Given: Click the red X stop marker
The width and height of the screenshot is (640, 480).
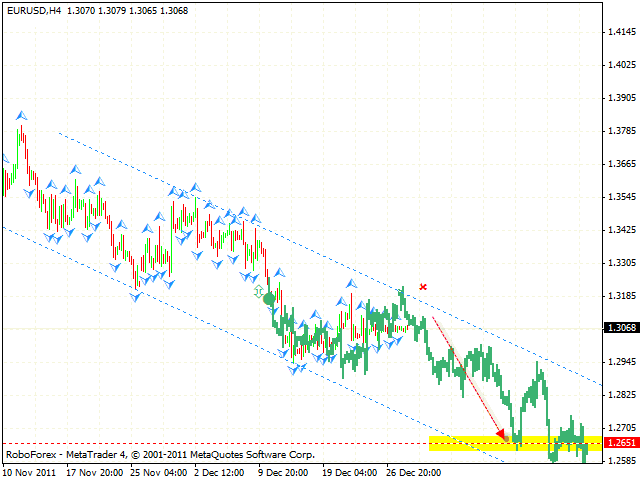Looking at the screenshot, I should coord(423,287).
